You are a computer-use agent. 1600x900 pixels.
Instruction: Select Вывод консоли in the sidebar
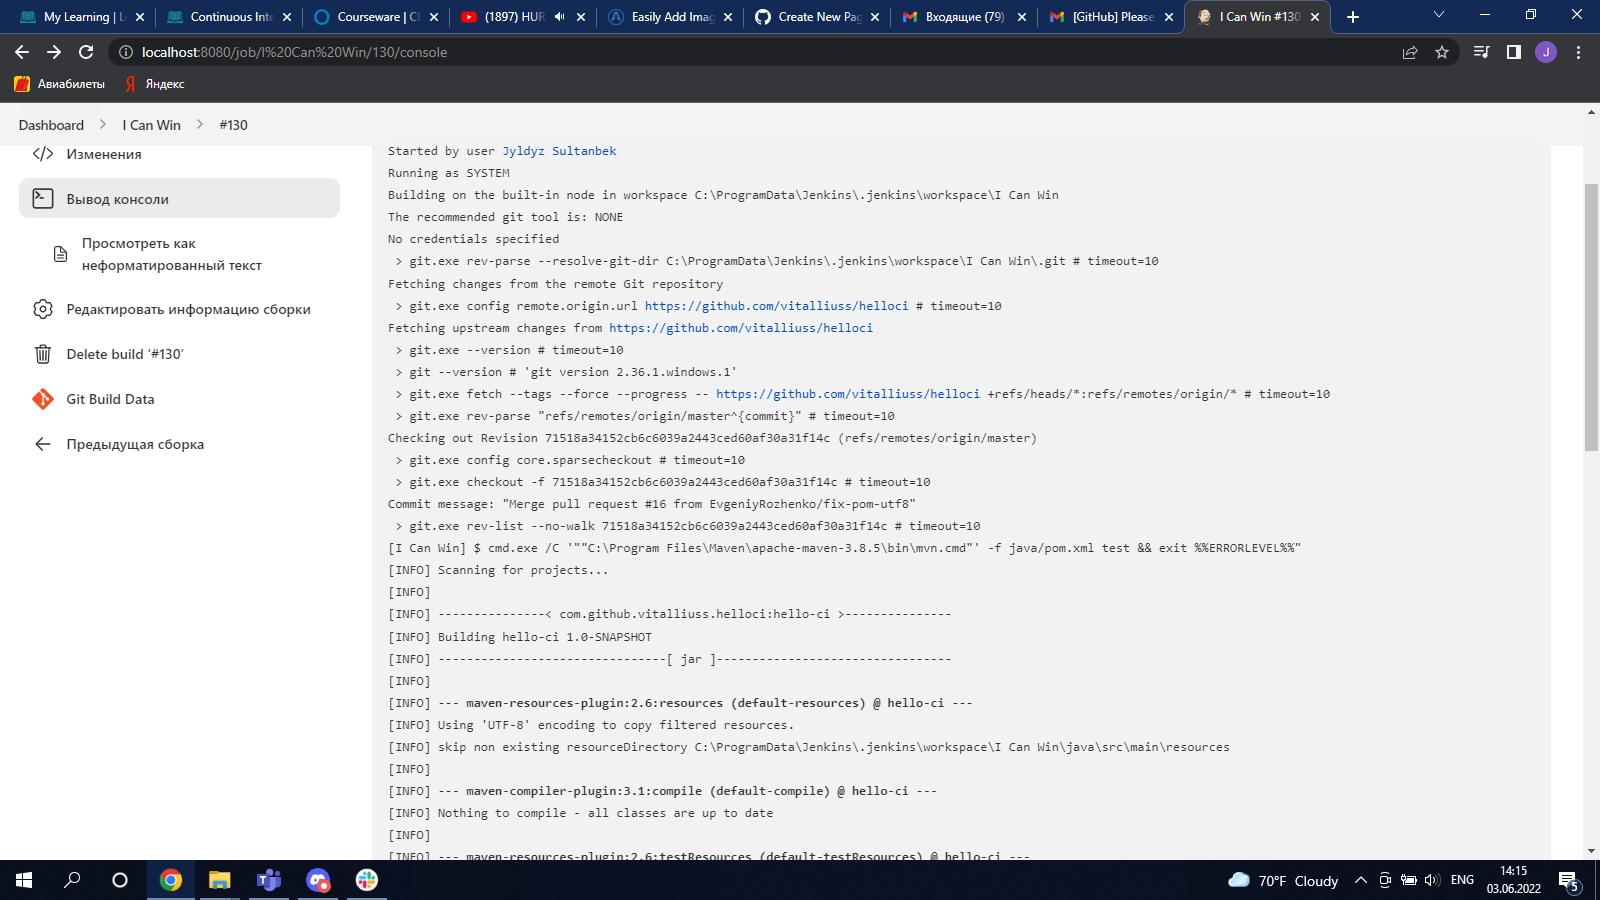click(180, 198)
